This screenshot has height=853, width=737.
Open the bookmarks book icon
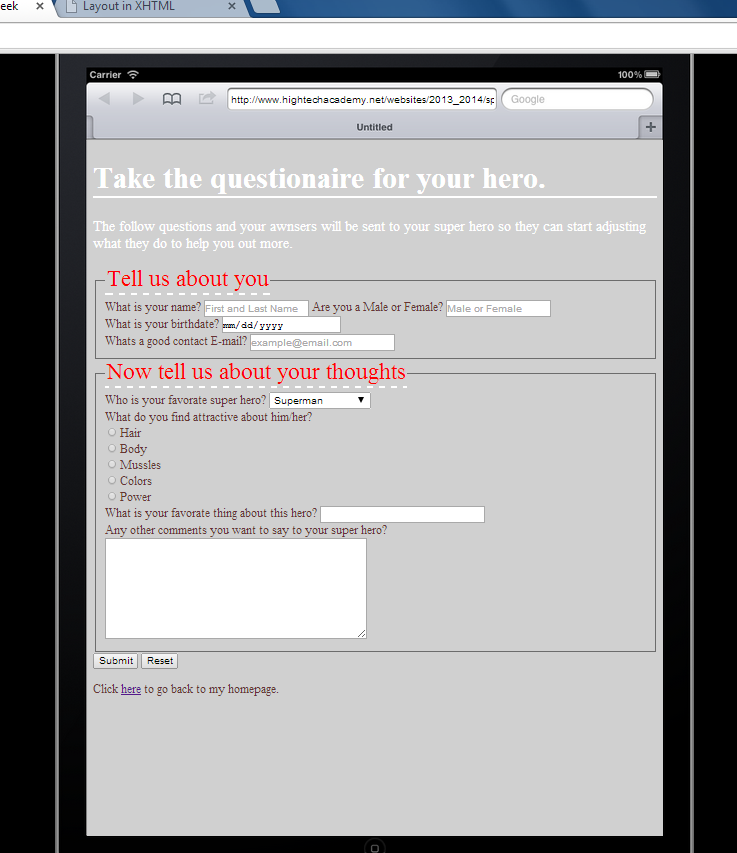(x=172, y=99)
